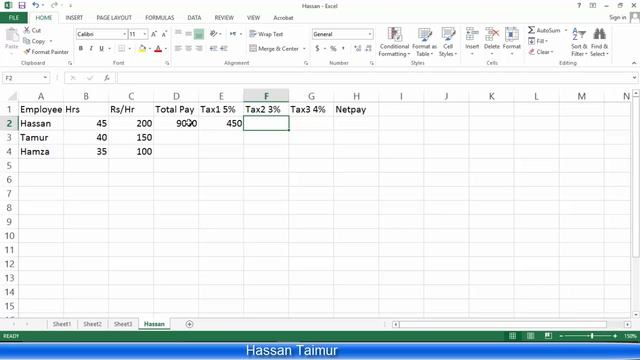This screenshot has height=360, width=640.
Task: Open Find & Select
Action: 599,42
